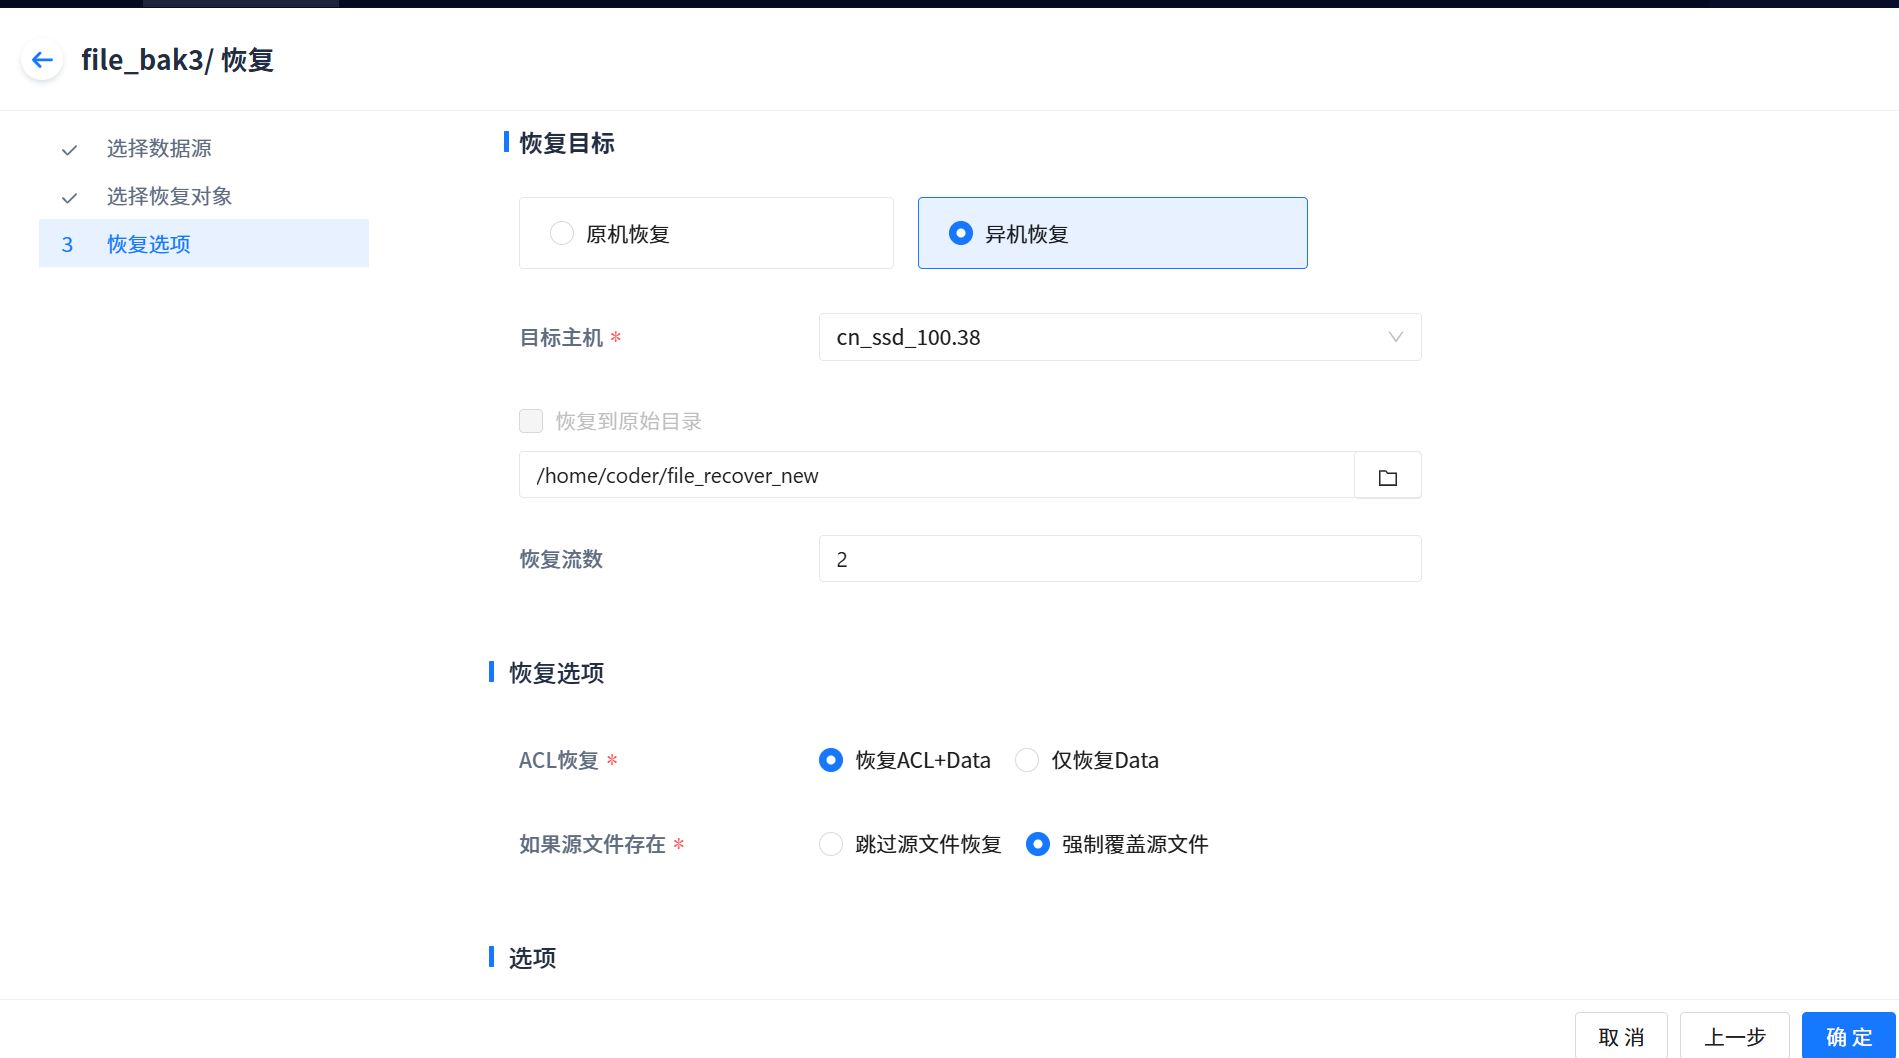Click the 上一步 button
The height and width of the screenshot is (1058, 1899).
pyautogui.click(x=1735, y=1036)
